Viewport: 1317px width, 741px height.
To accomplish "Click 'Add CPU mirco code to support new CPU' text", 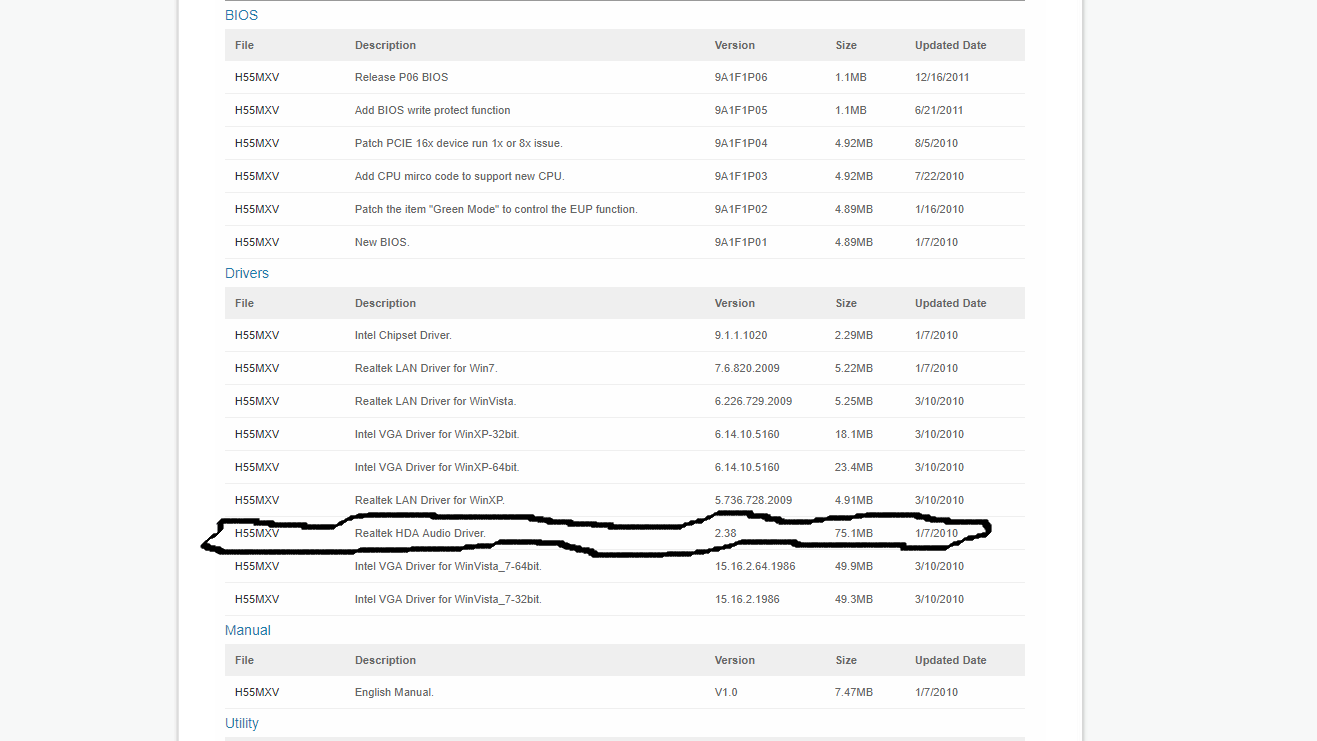I will click(x=460, y=176).
